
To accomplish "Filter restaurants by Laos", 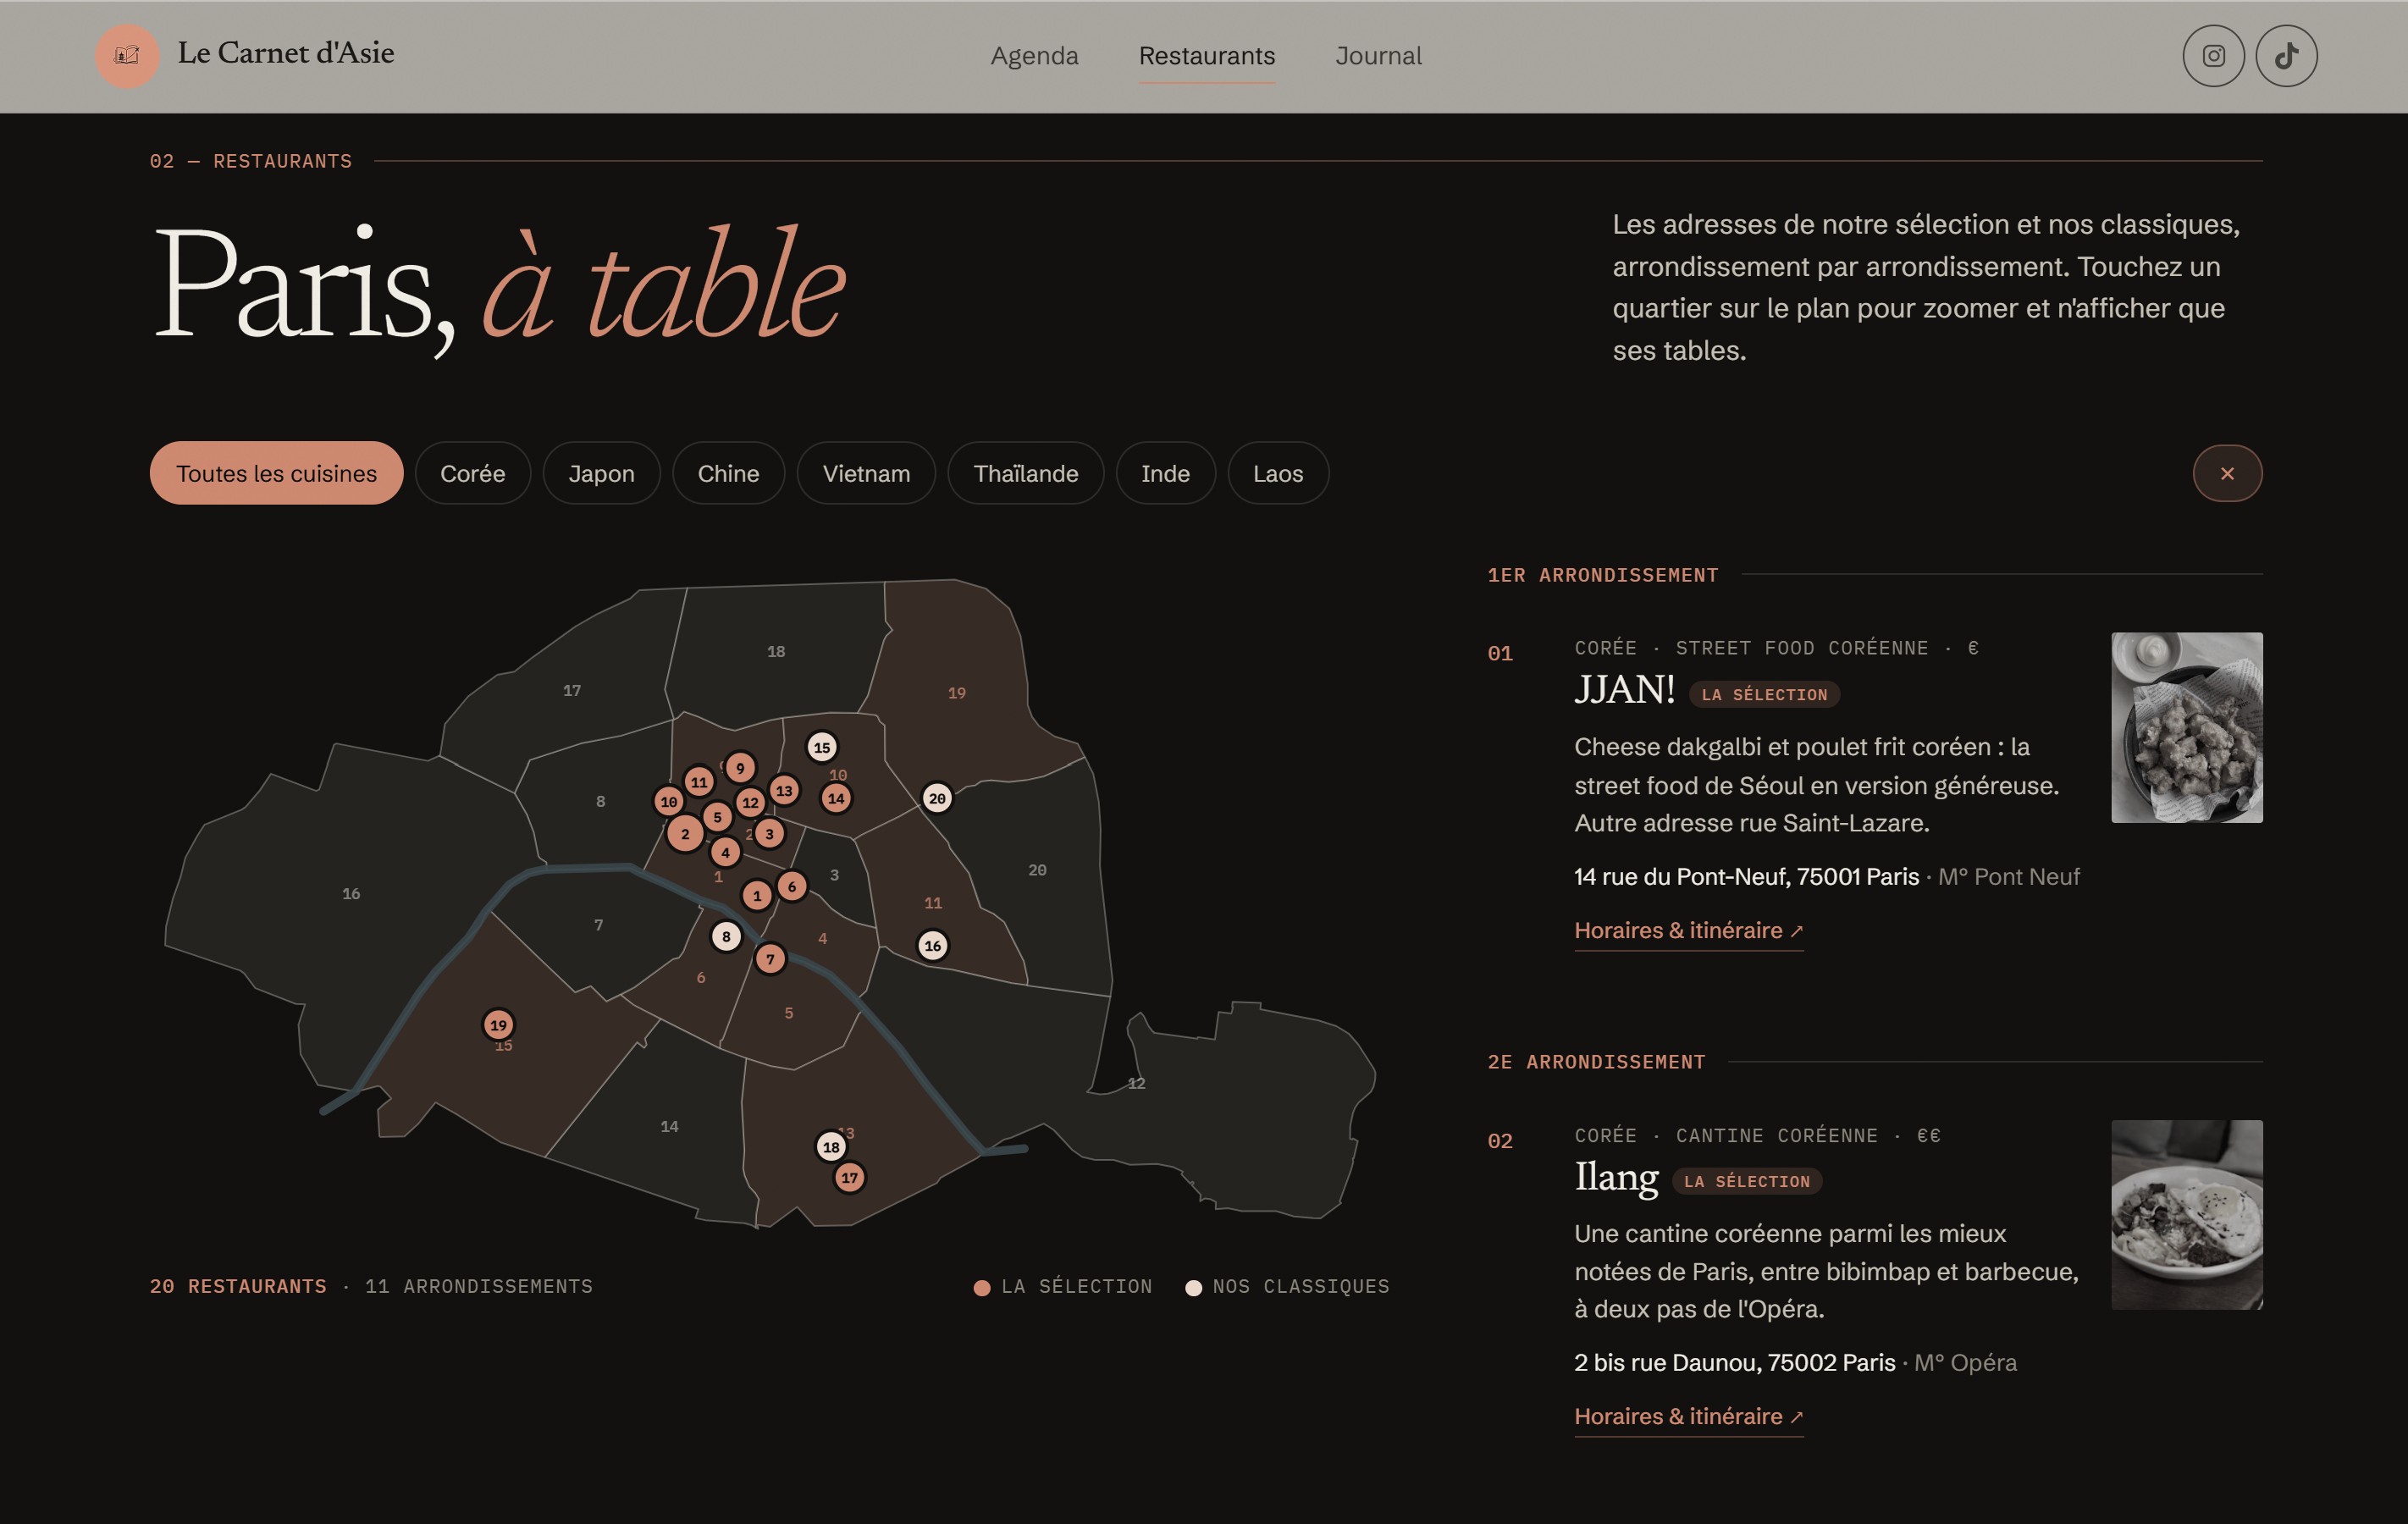I will [1279, 473].
